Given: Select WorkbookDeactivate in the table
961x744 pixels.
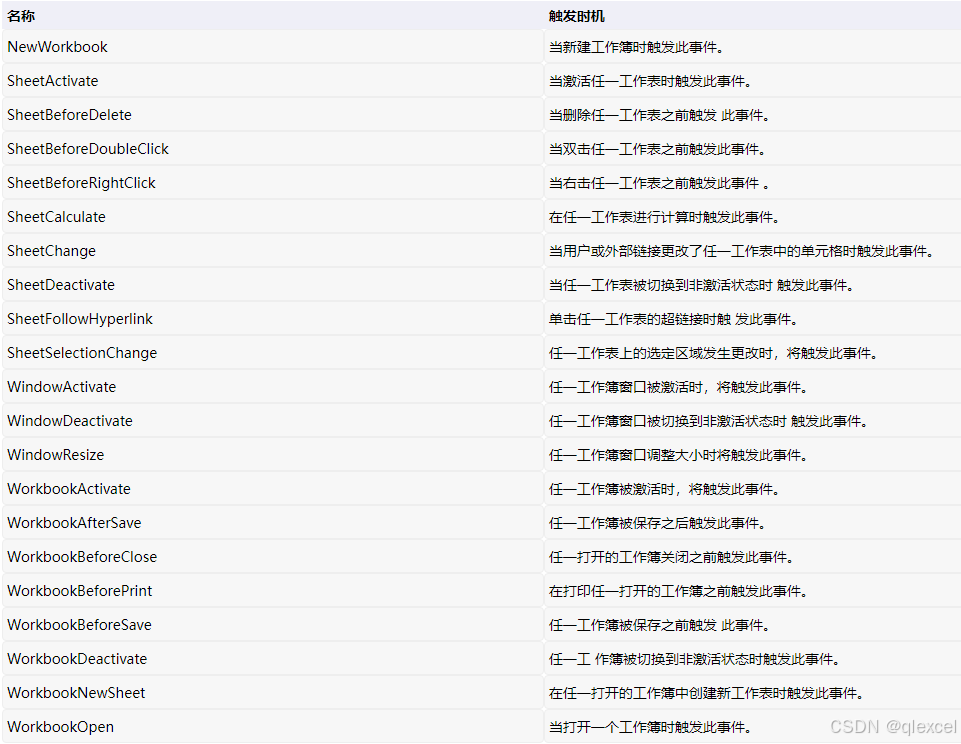Looking at the screenshot, I should [77, 659].
